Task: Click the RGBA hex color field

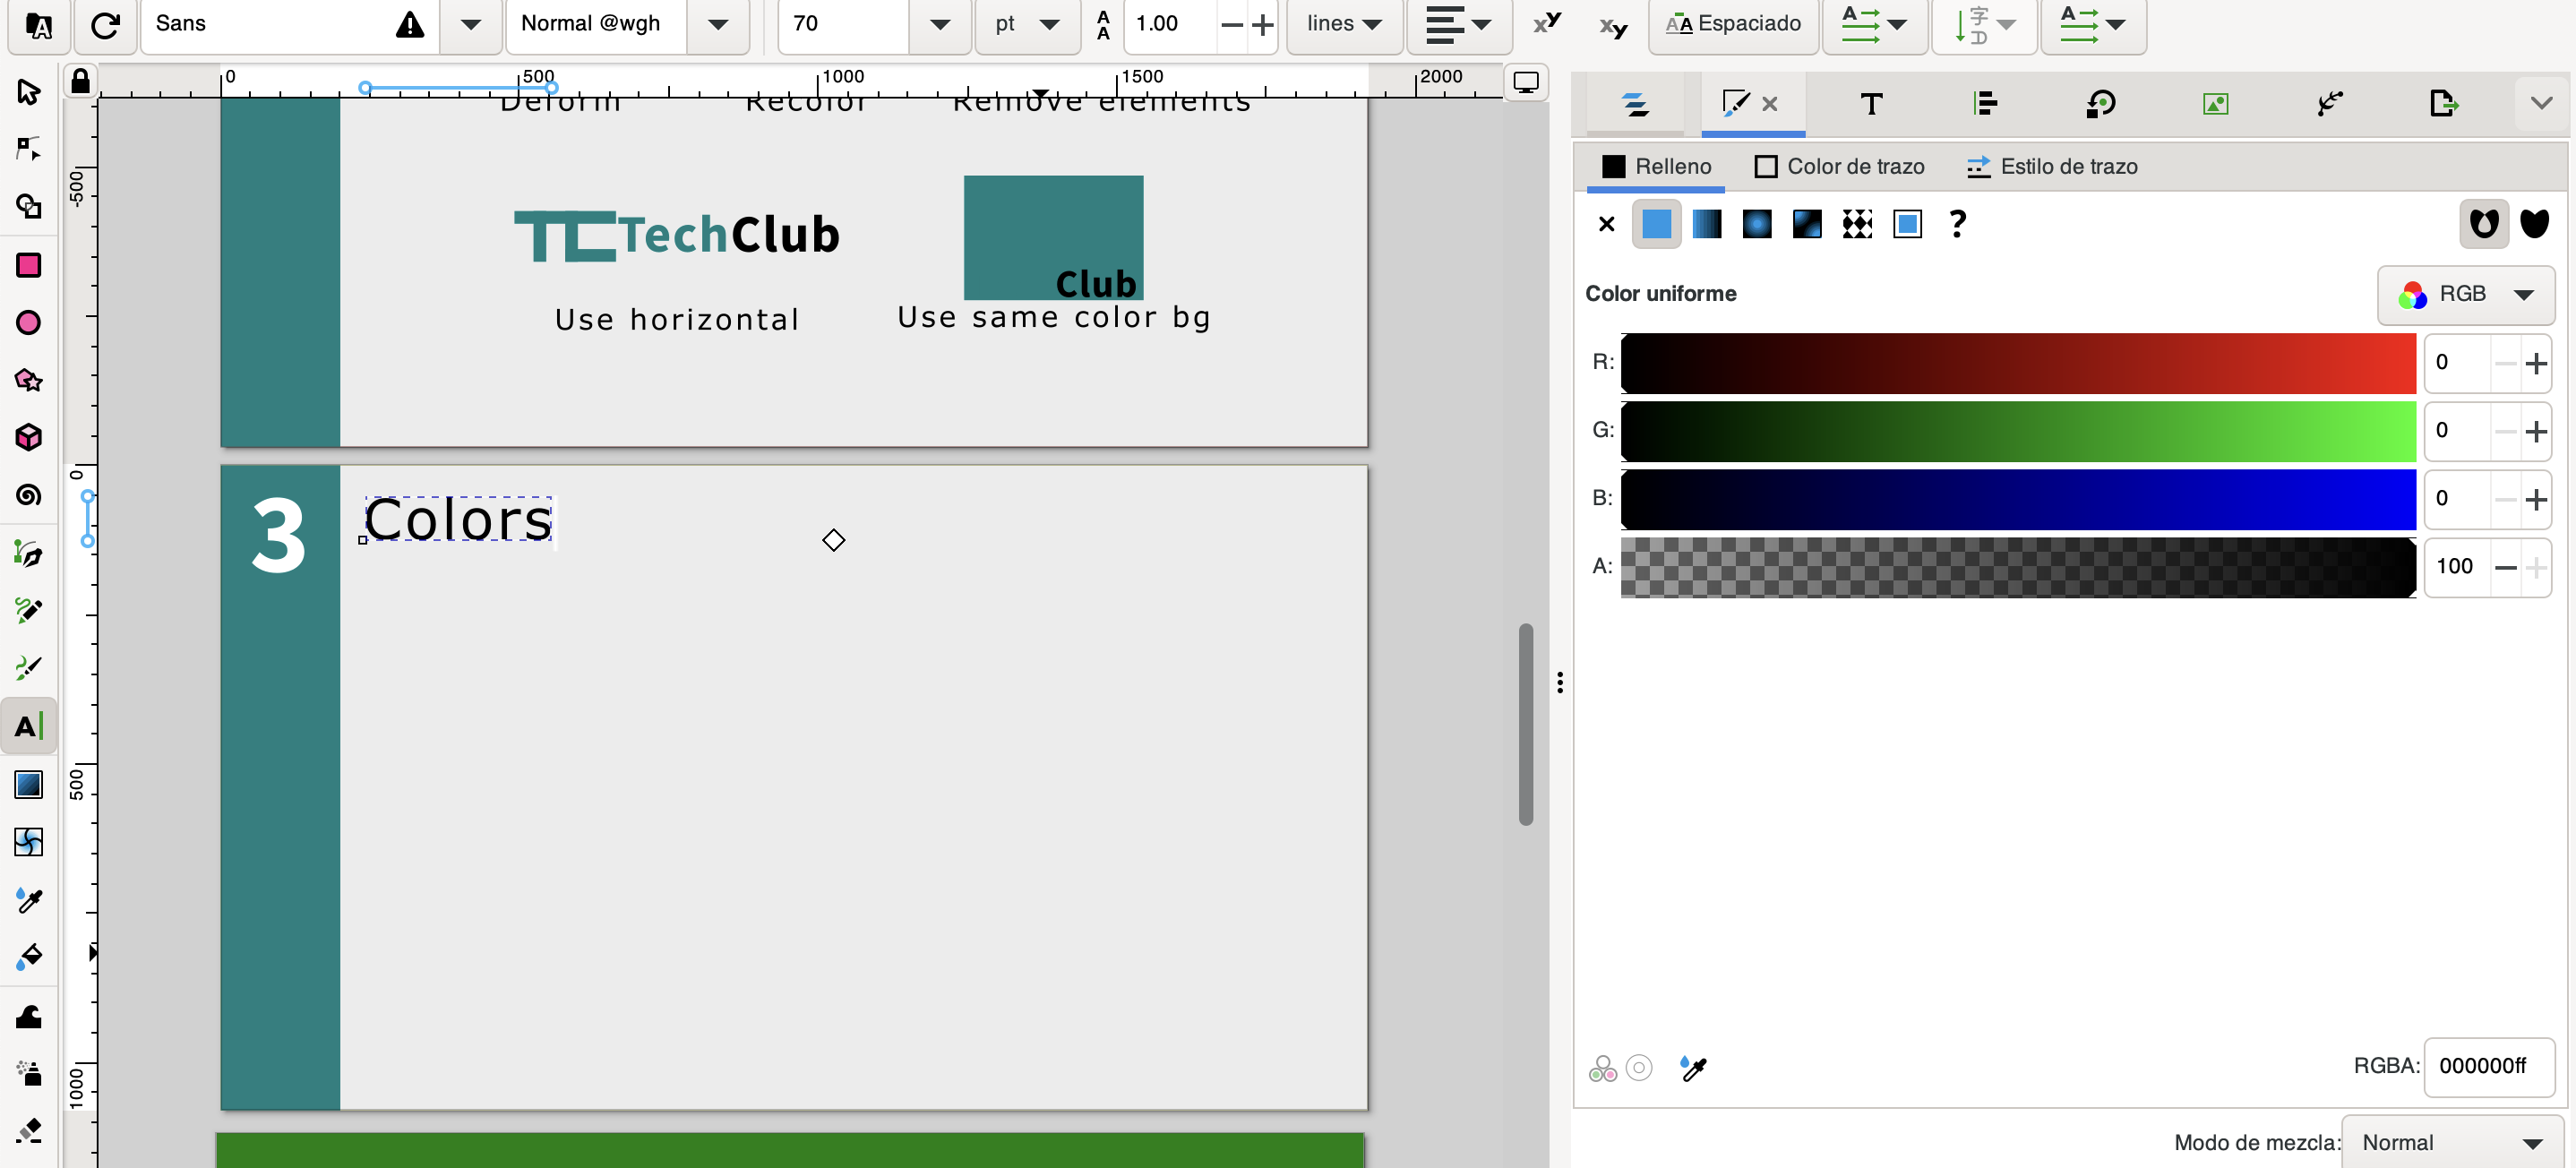Action: tap(2488, 1066)
